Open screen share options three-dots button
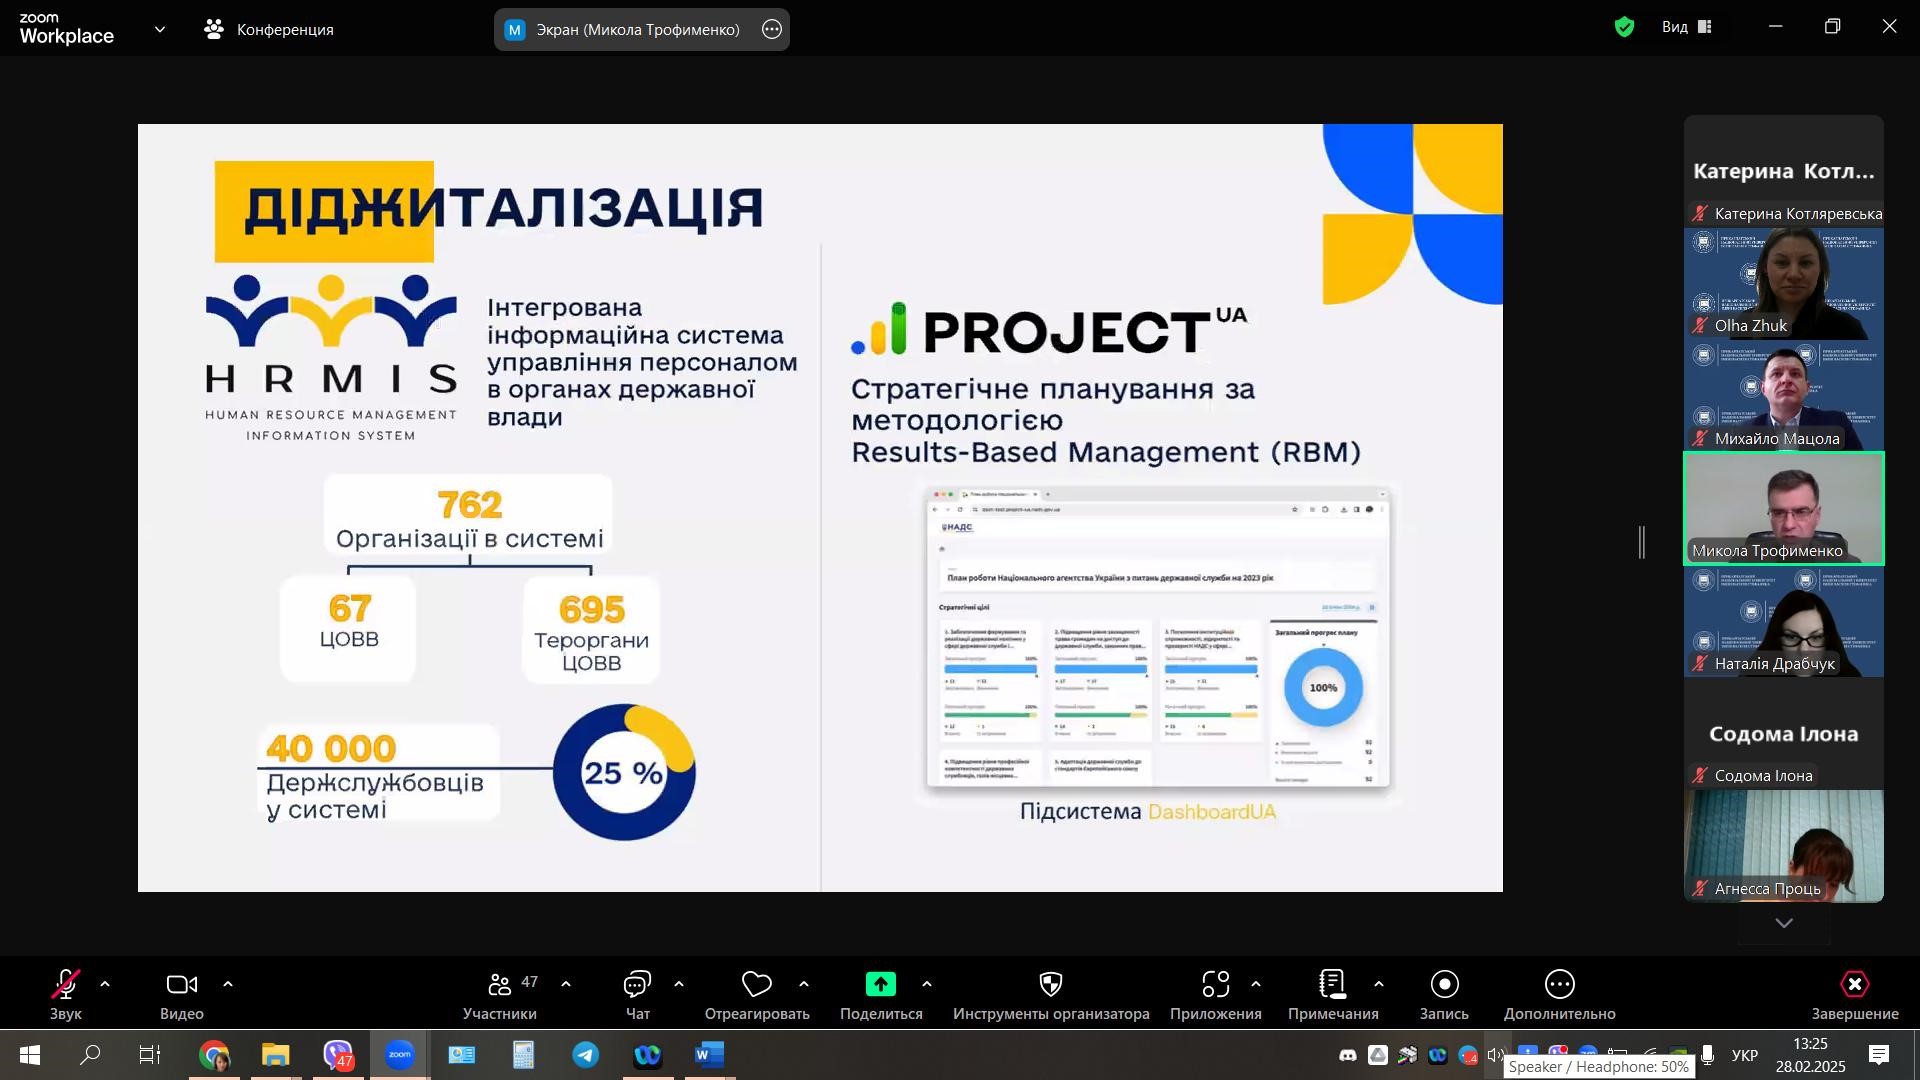Viewport: 1920px width, 1080px height. (x=771, y=29)
